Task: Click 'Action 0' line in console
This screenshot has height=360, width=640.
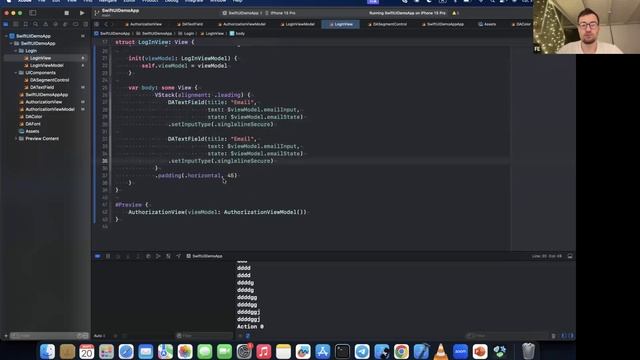Action: click(x=250, y=327)
